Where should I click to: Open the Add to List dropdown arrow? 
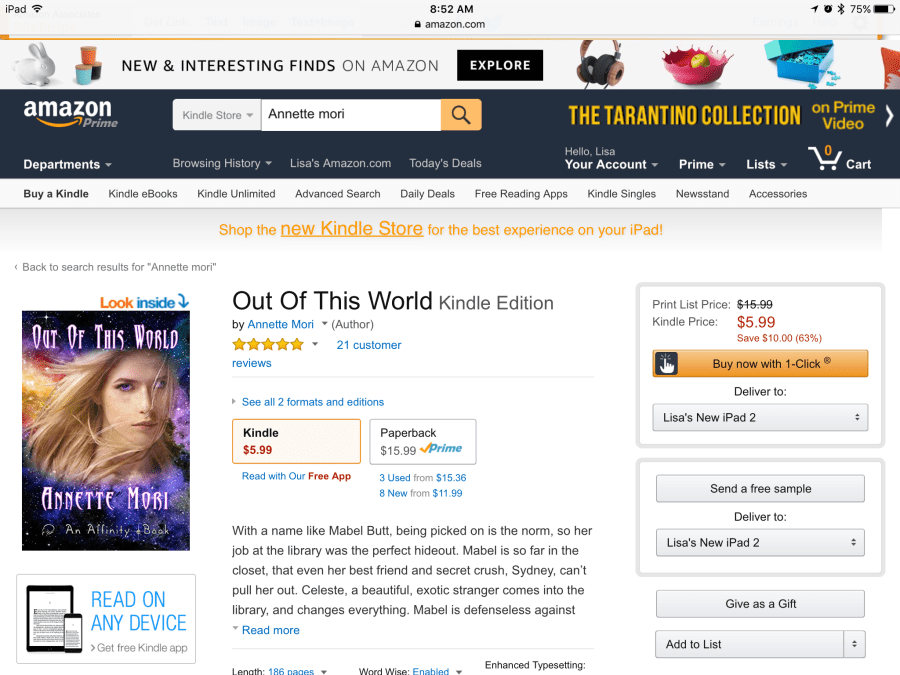point(854,644)
